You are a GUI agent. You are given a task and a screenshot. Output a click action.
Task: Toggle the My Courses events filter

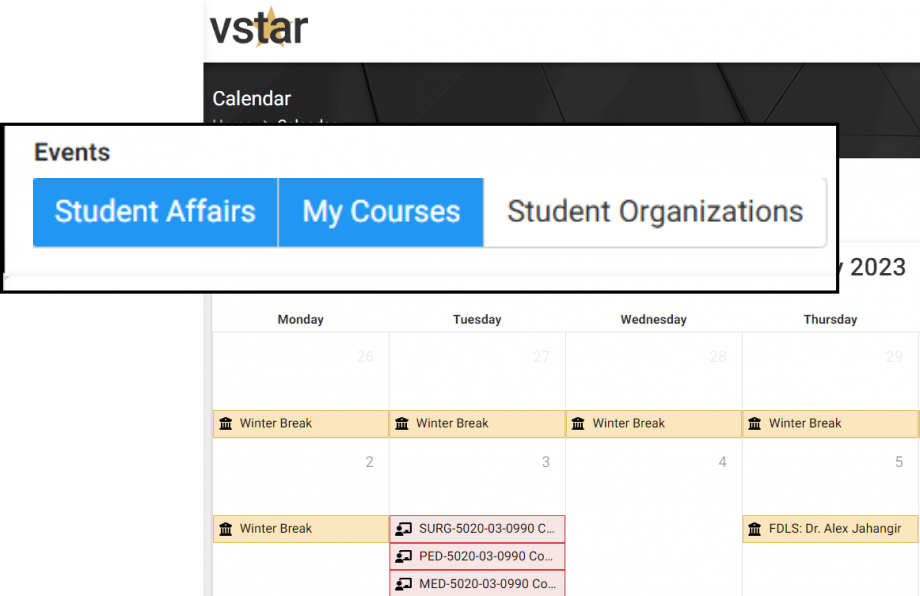[x=381, y=212]
